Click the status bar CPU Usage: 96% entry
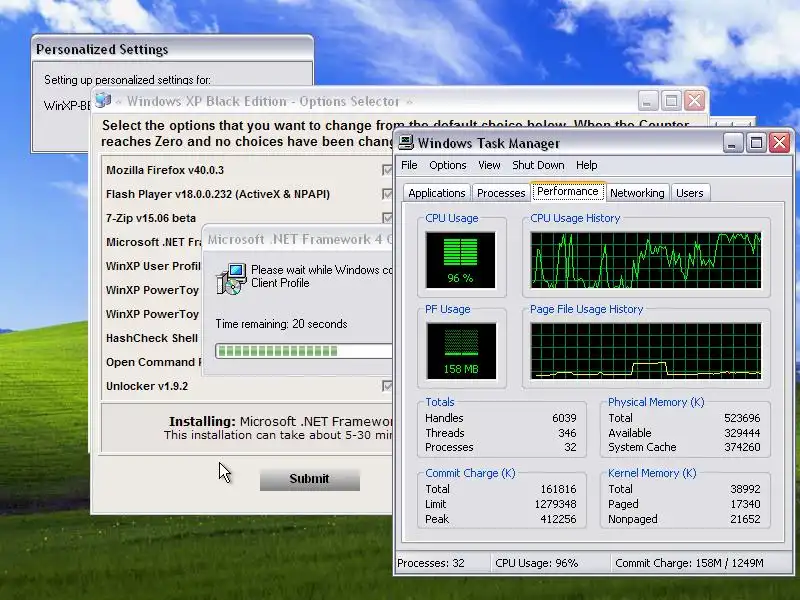This screenshot has width=800, height=600. pyautogui.click(x=537, y=563)
